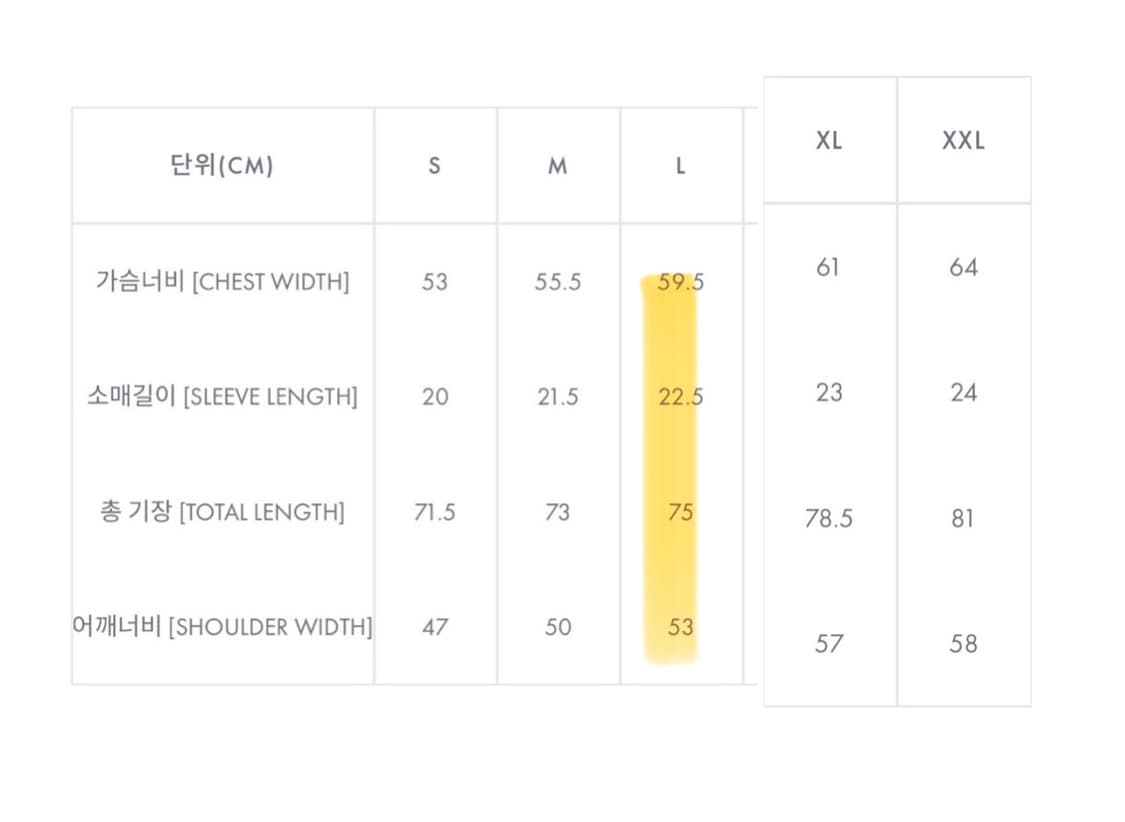Click the highlighted 22.5 sleeve value

[681, 397]
